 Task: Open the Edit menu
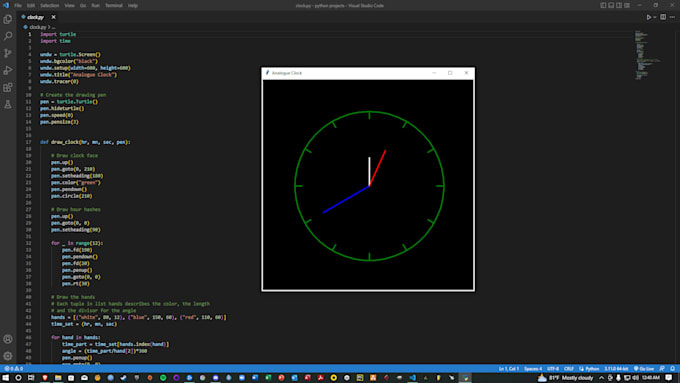click(x=31, y=6)
